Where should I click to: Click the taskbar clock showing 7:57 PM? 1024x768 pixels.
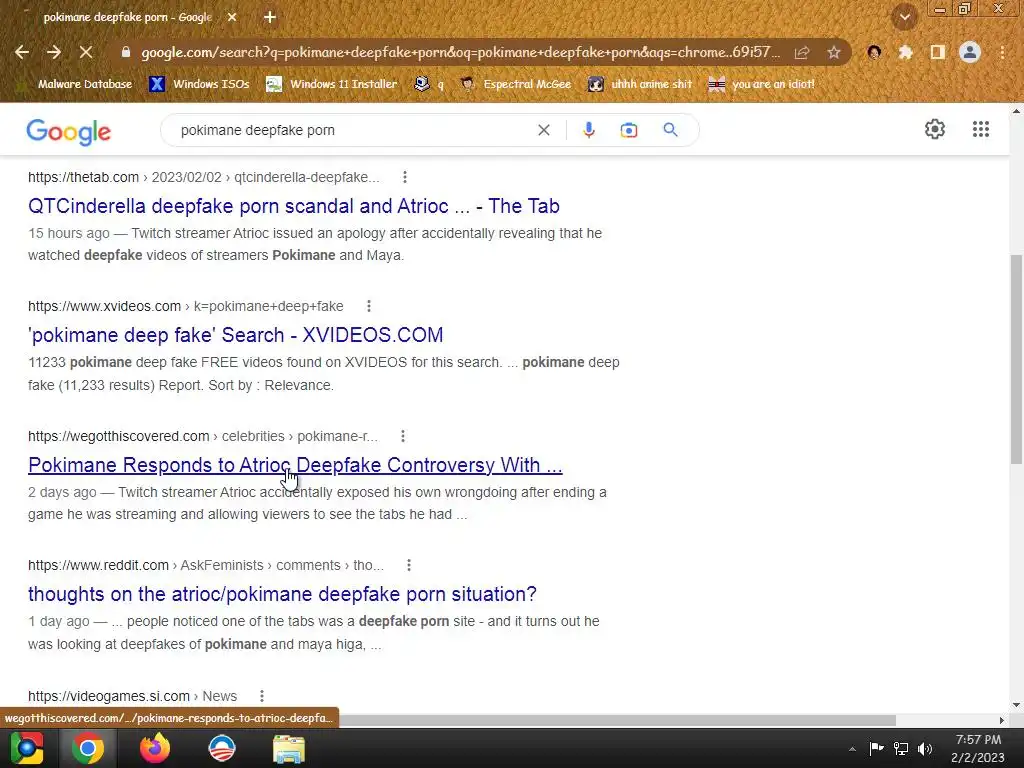(x=978, y=748)
